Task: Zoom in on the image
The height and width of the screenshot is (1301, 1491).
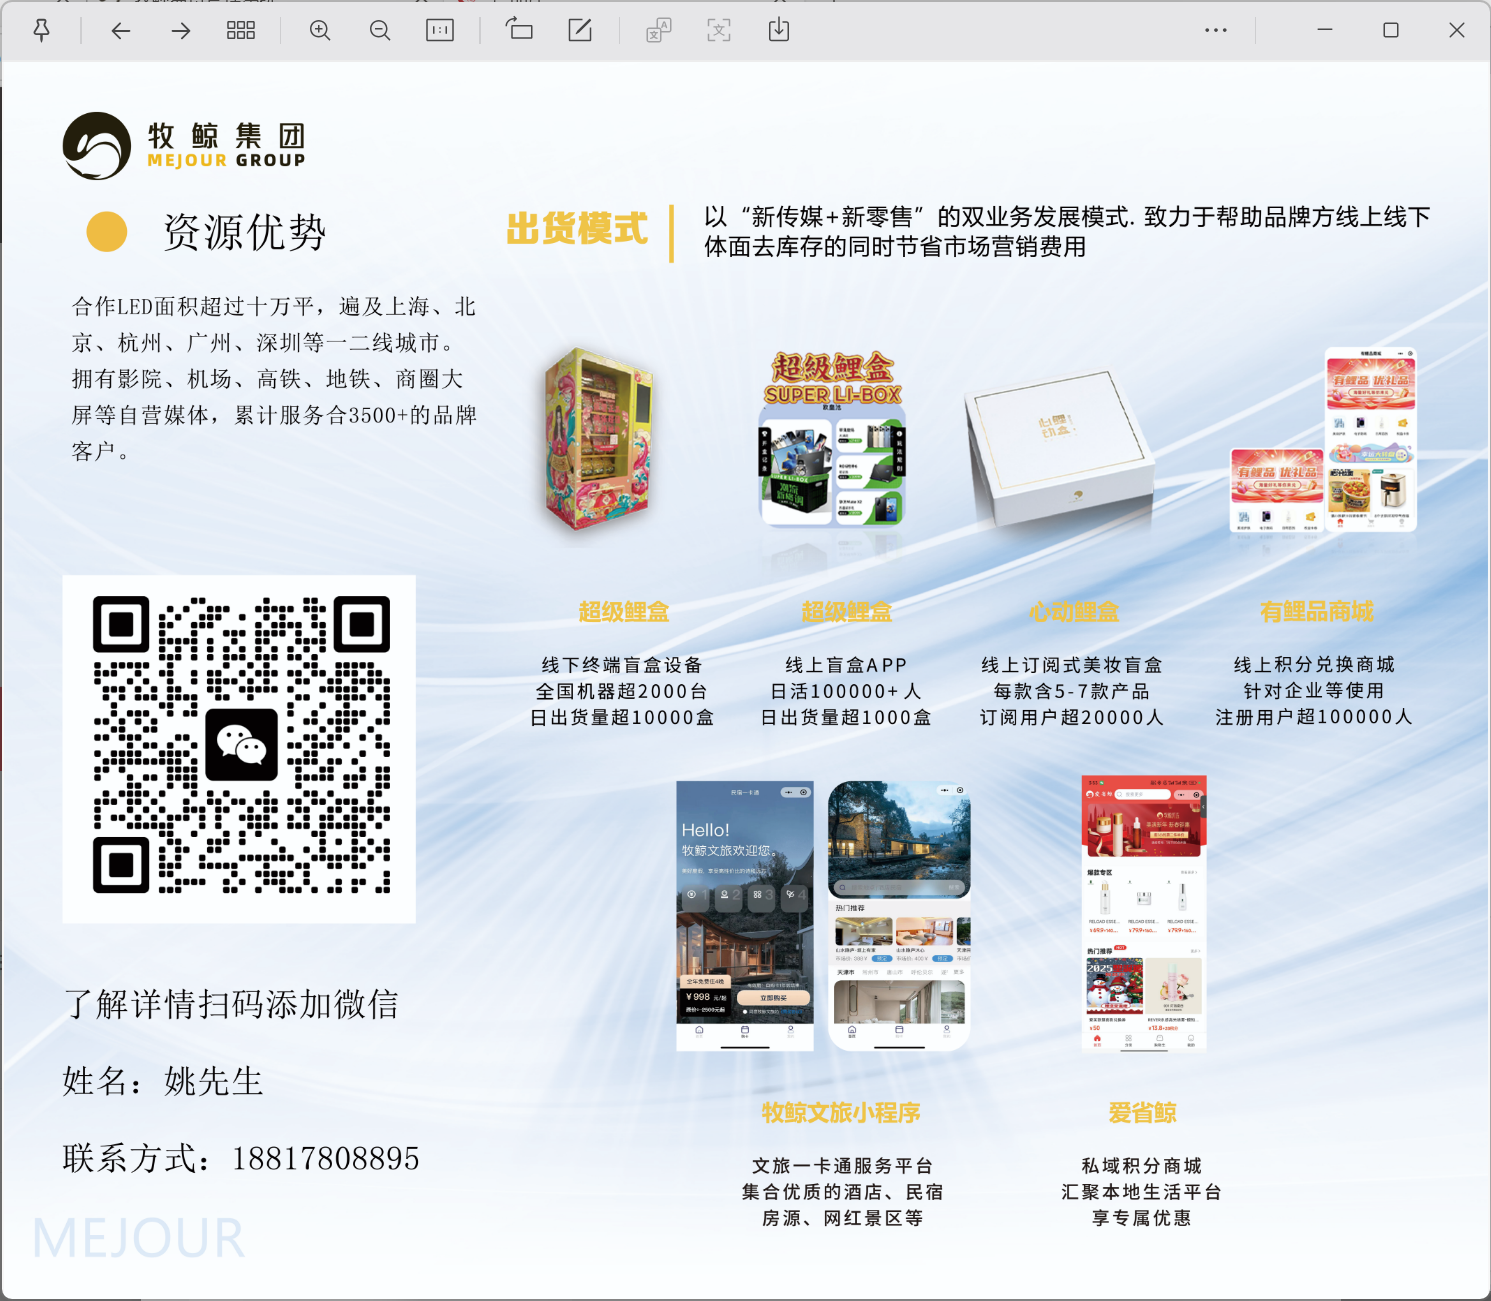Action: pos(320,30)
